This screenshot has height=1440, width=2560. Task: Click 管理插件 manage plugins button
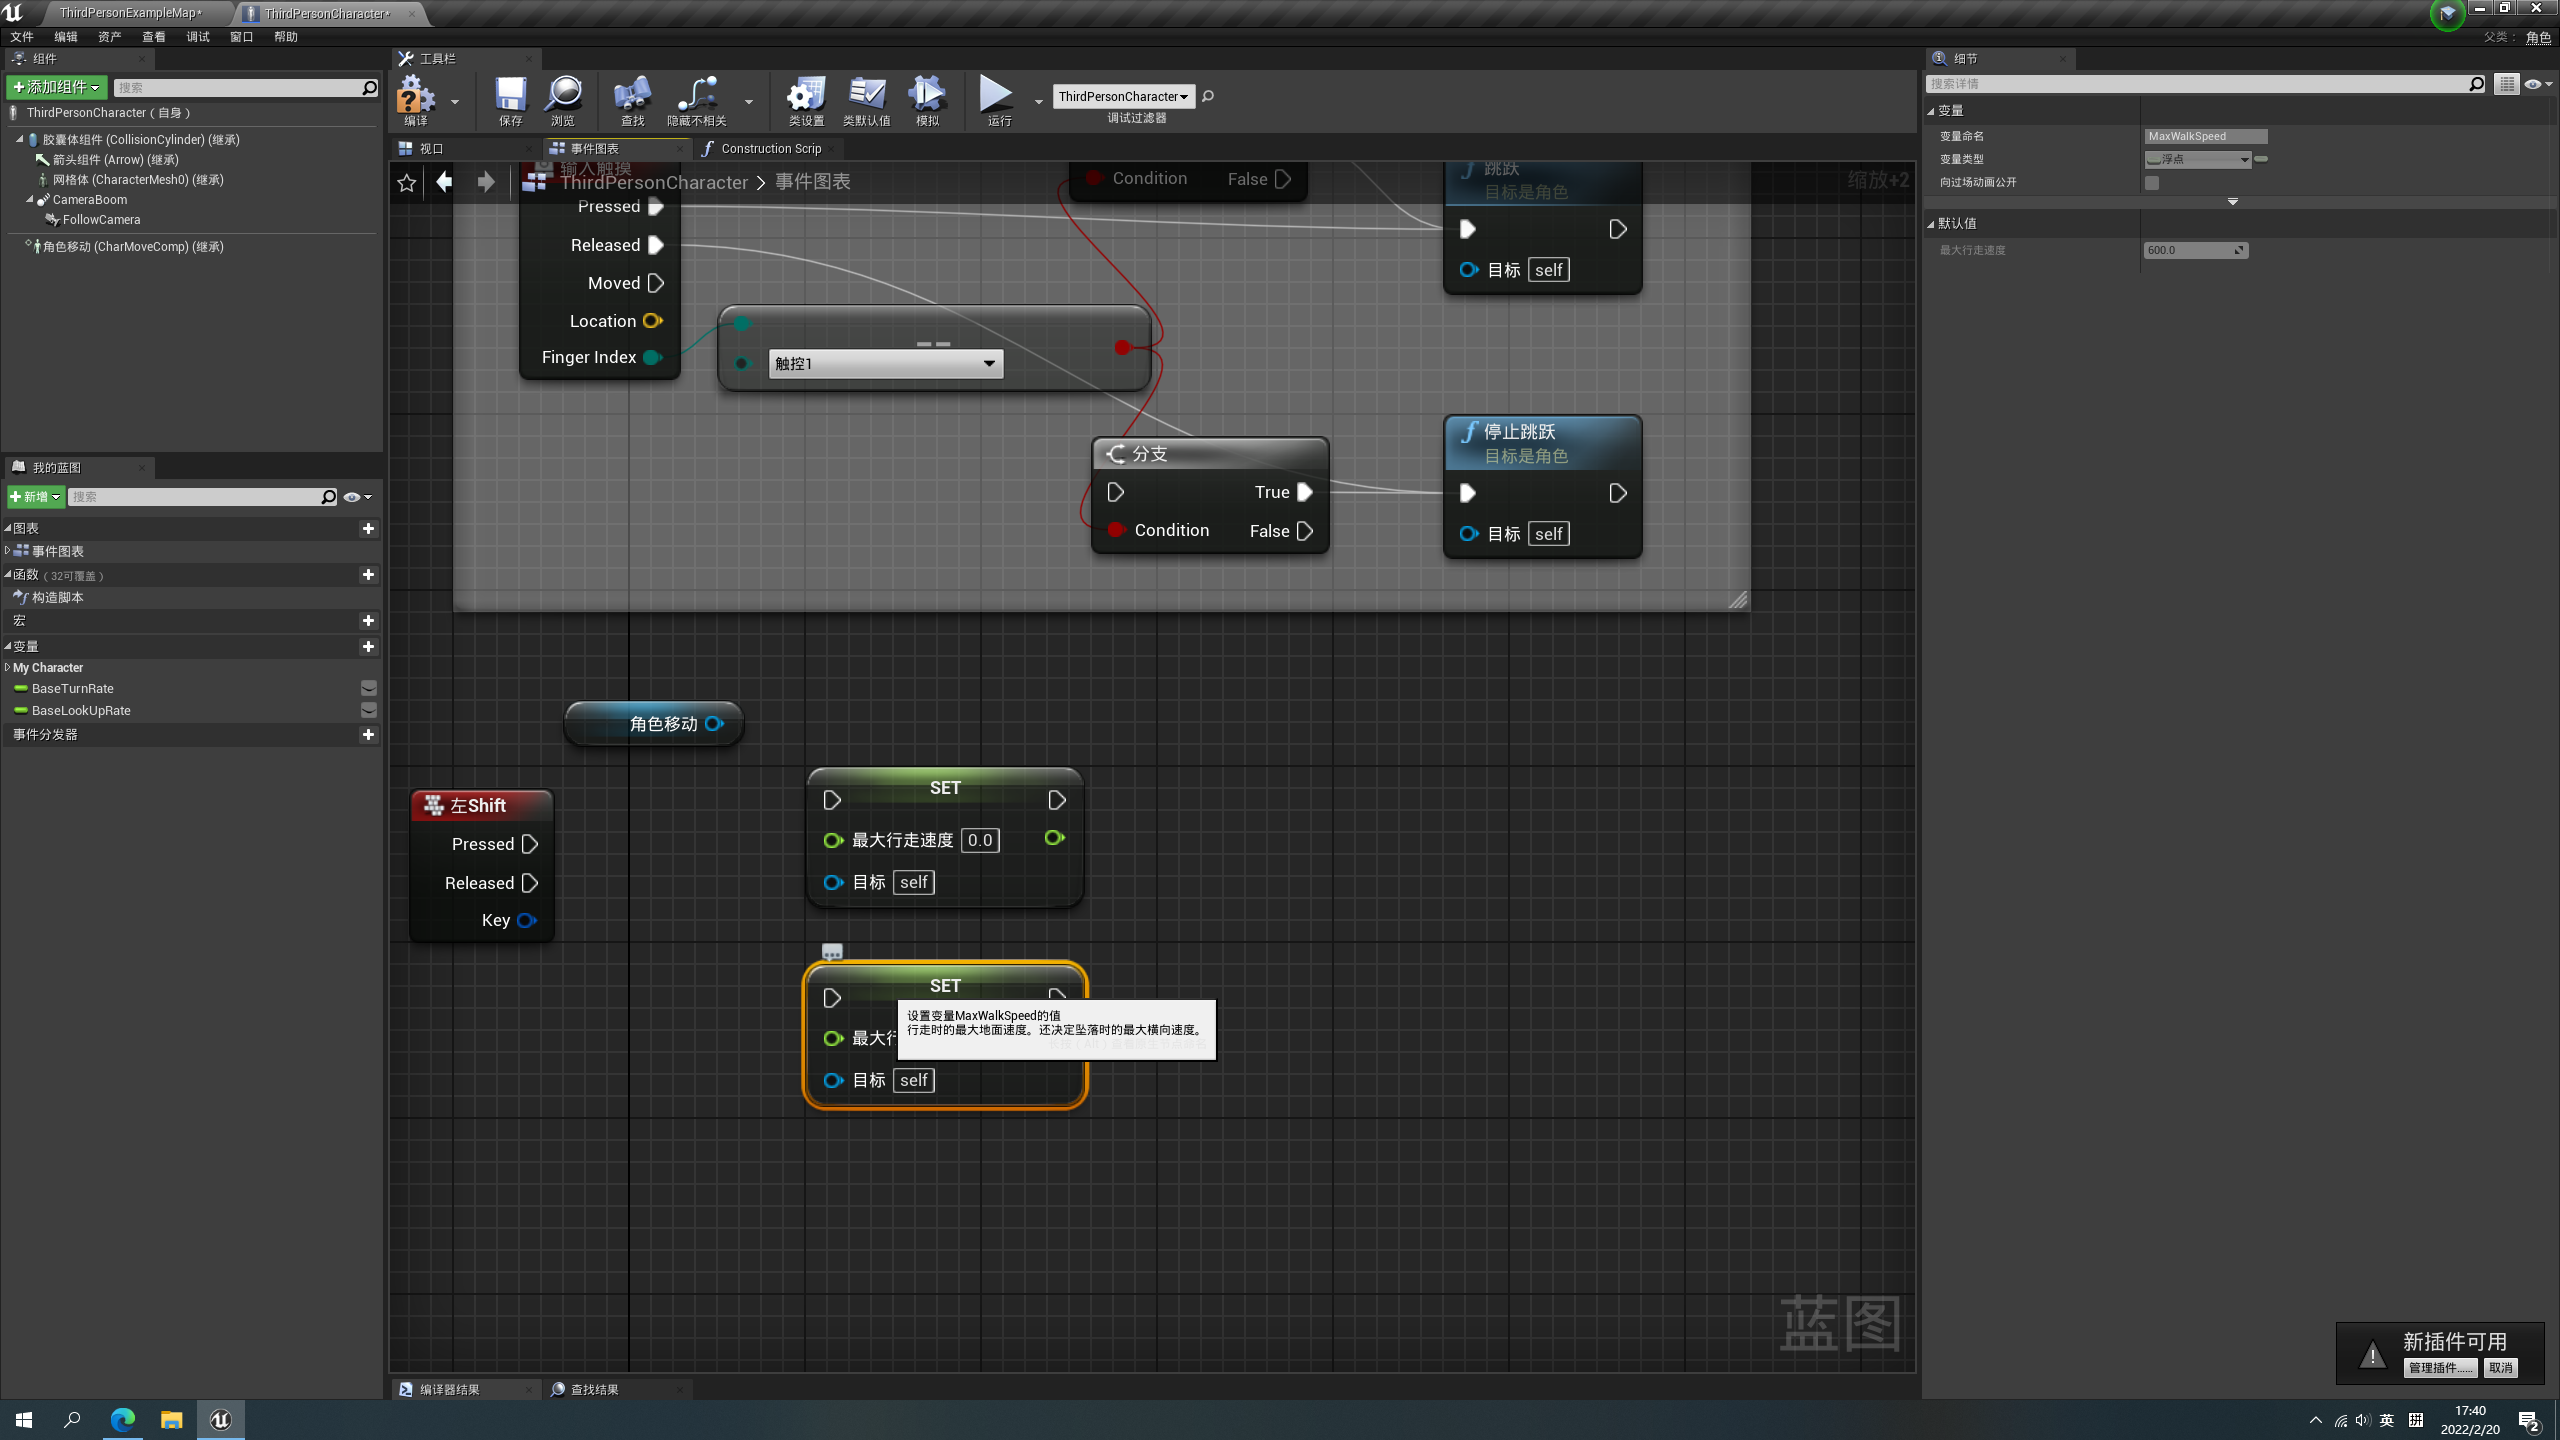(2440, 1368)
